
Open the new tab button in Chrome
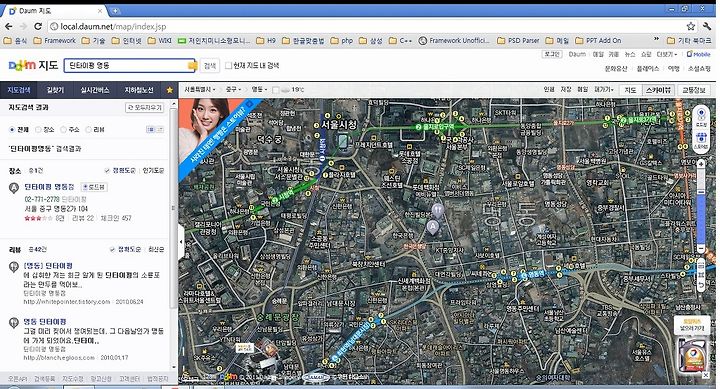(115, 11)
